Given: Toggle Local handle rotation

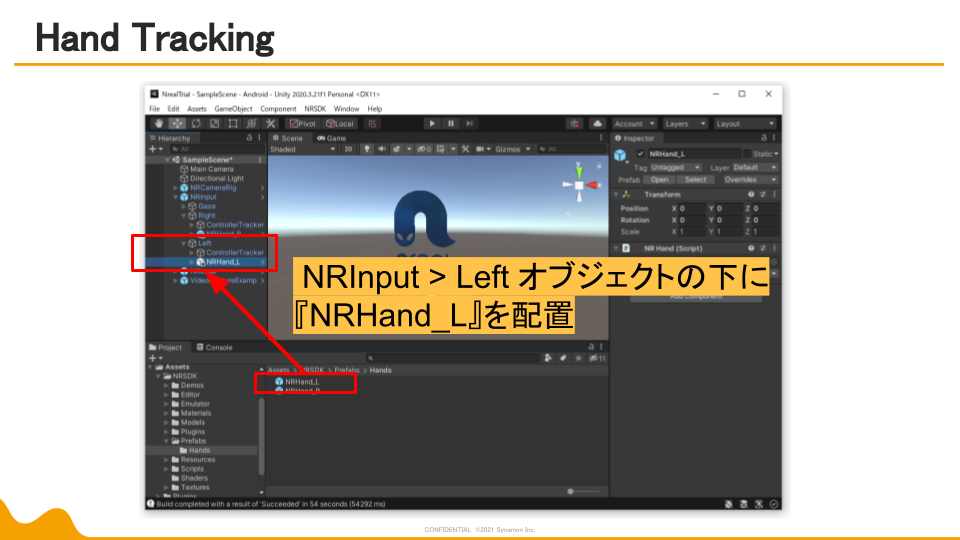Looking at the screenshot, I should coord(340,124).
